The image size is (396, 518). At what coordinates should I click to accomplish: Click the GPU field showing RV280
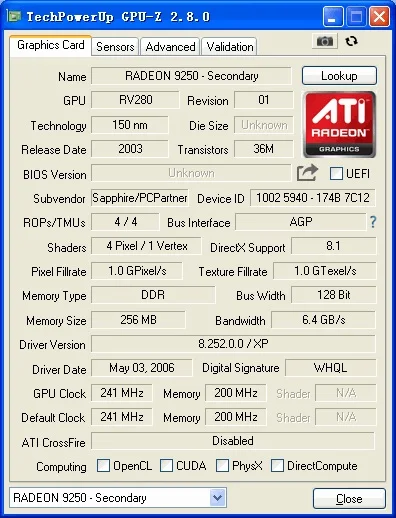pos(135,100)
